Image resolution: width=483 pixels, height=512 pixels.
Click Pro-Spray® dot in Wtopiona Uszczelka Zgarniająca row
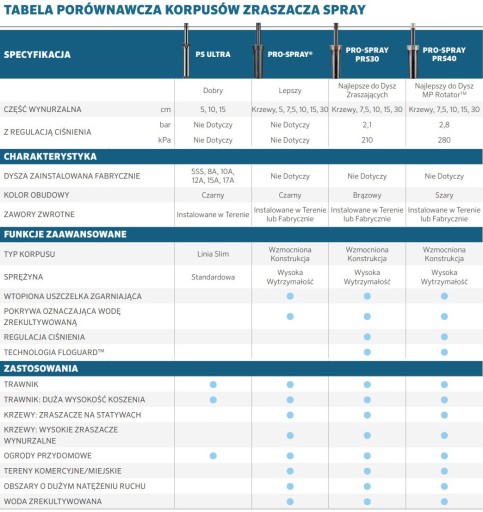[x=290, y=296]
